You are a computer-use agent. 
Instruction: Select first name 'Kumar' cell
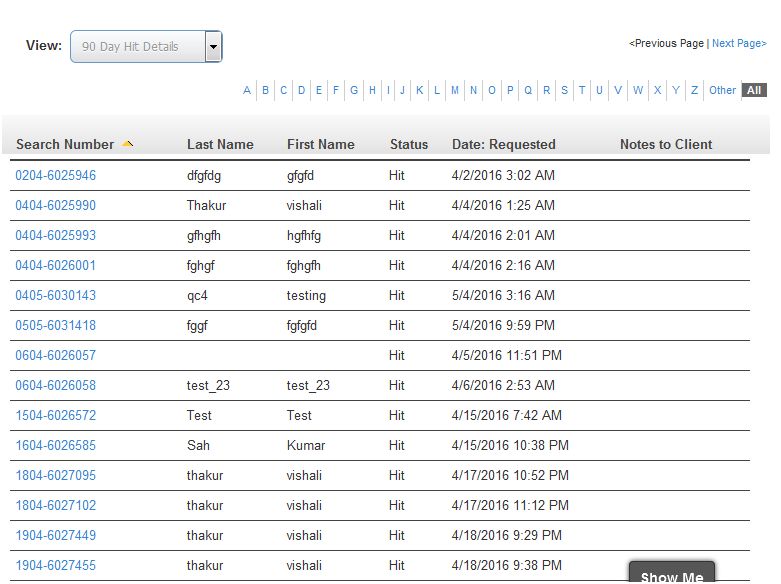tap(306, 445)
